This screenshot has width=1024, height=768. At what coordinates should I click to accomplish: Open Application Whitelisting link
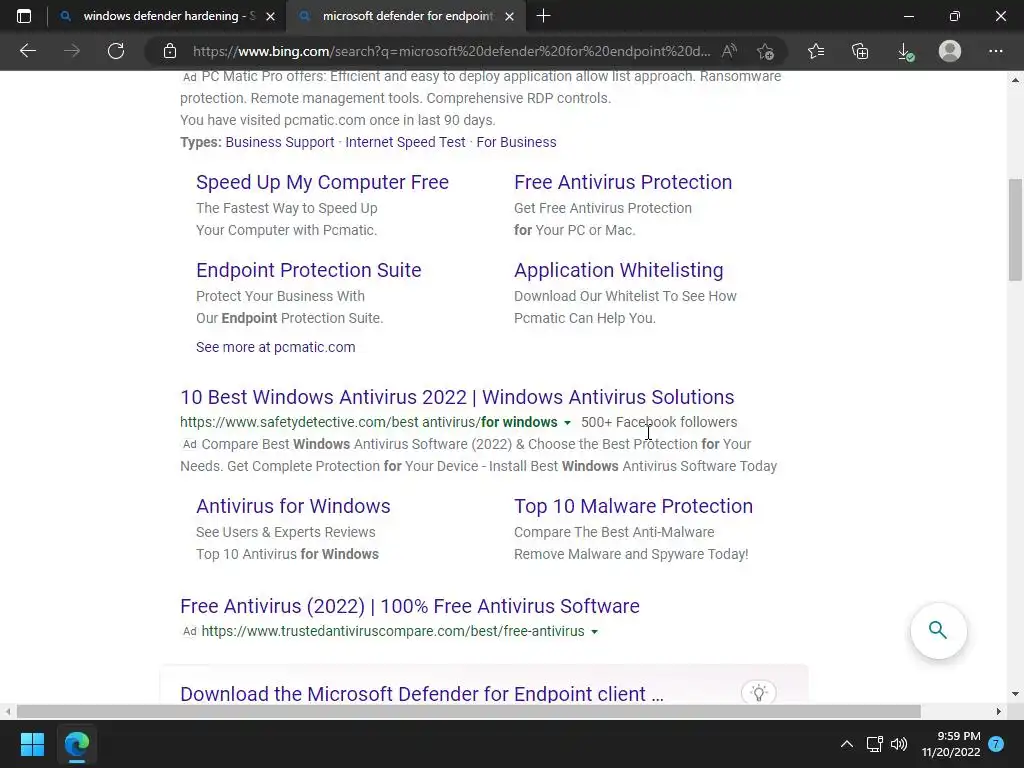tap(618, 270)
